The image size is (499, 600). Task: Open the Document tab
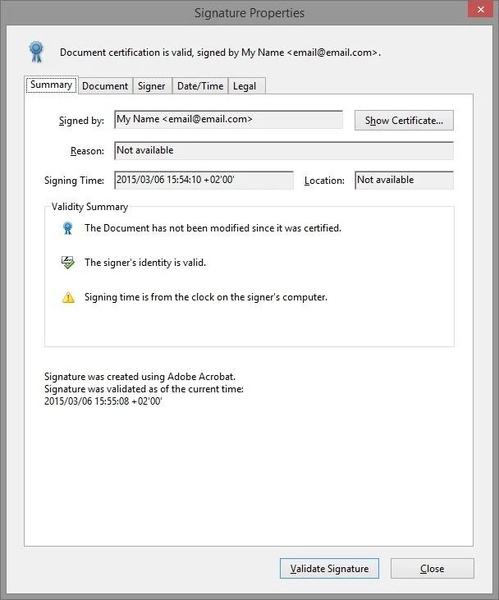click(x=105, y=86)
